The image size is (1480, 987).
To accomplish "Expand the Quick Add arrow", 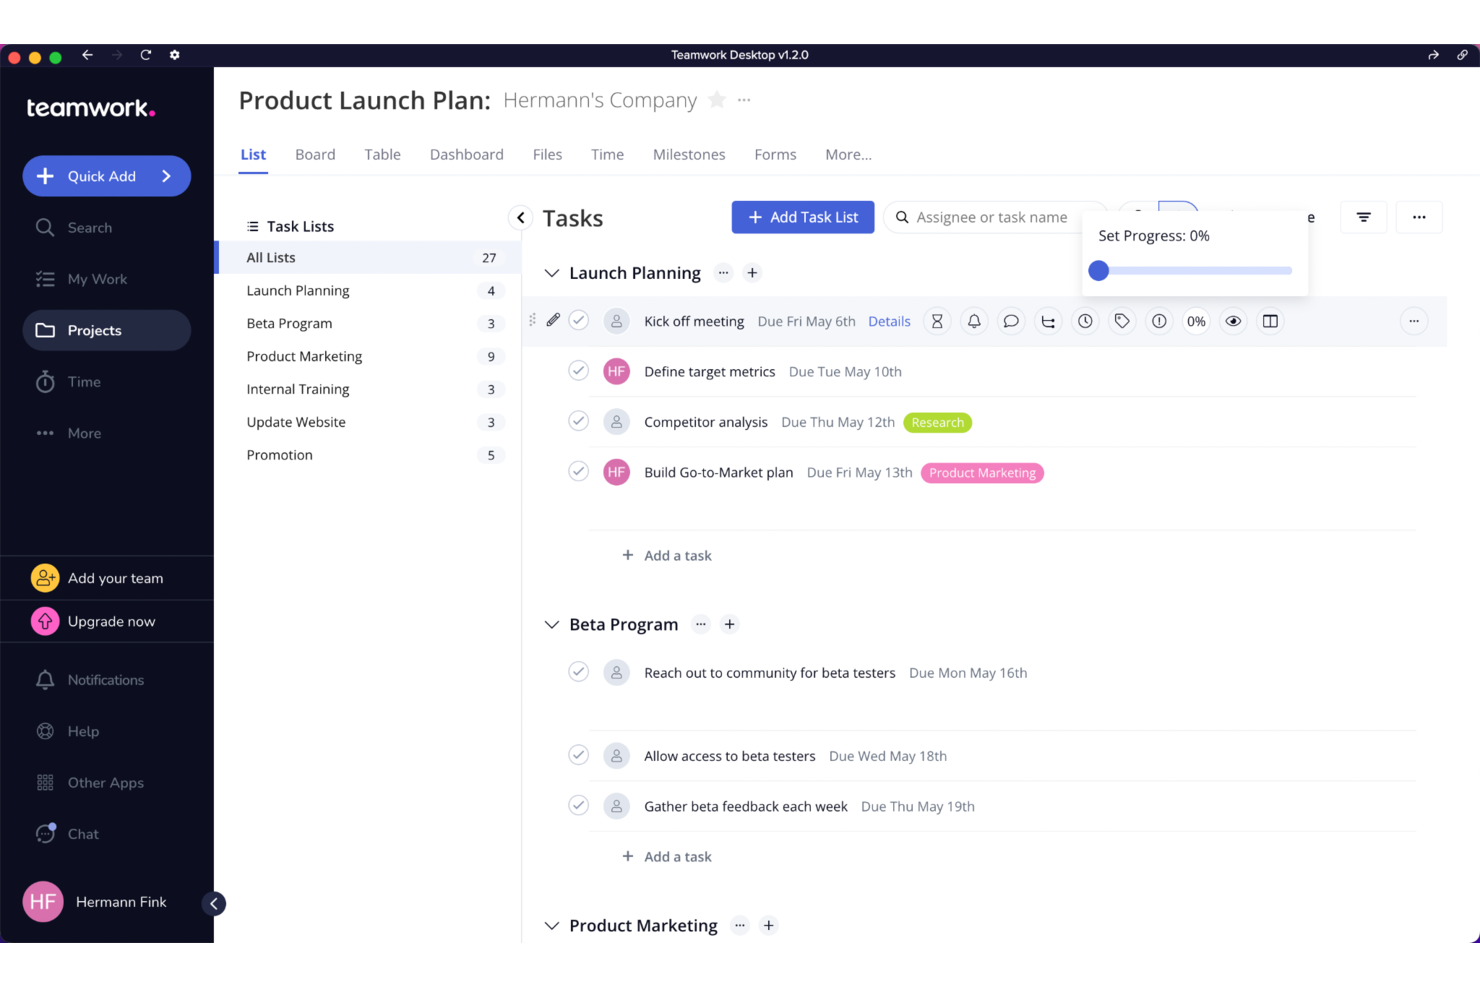I will coord(167,176).
